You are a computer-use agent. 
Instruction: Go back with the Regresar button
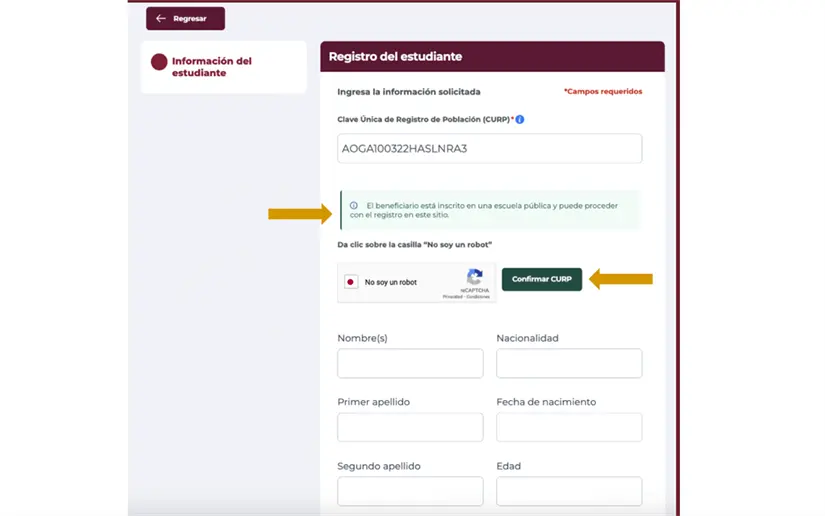(x=185, y=19)
